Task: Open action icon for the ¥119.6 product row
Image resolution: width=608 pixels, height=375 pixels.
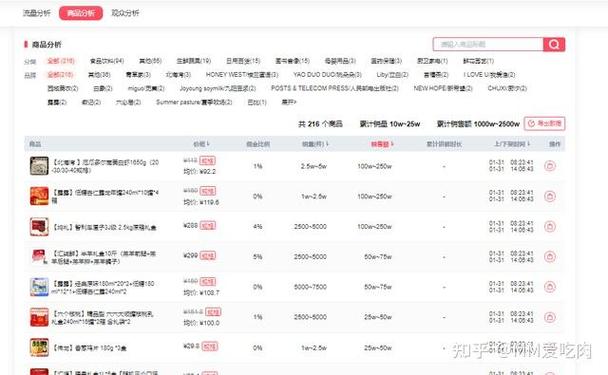Action: (x=550, y=196)
